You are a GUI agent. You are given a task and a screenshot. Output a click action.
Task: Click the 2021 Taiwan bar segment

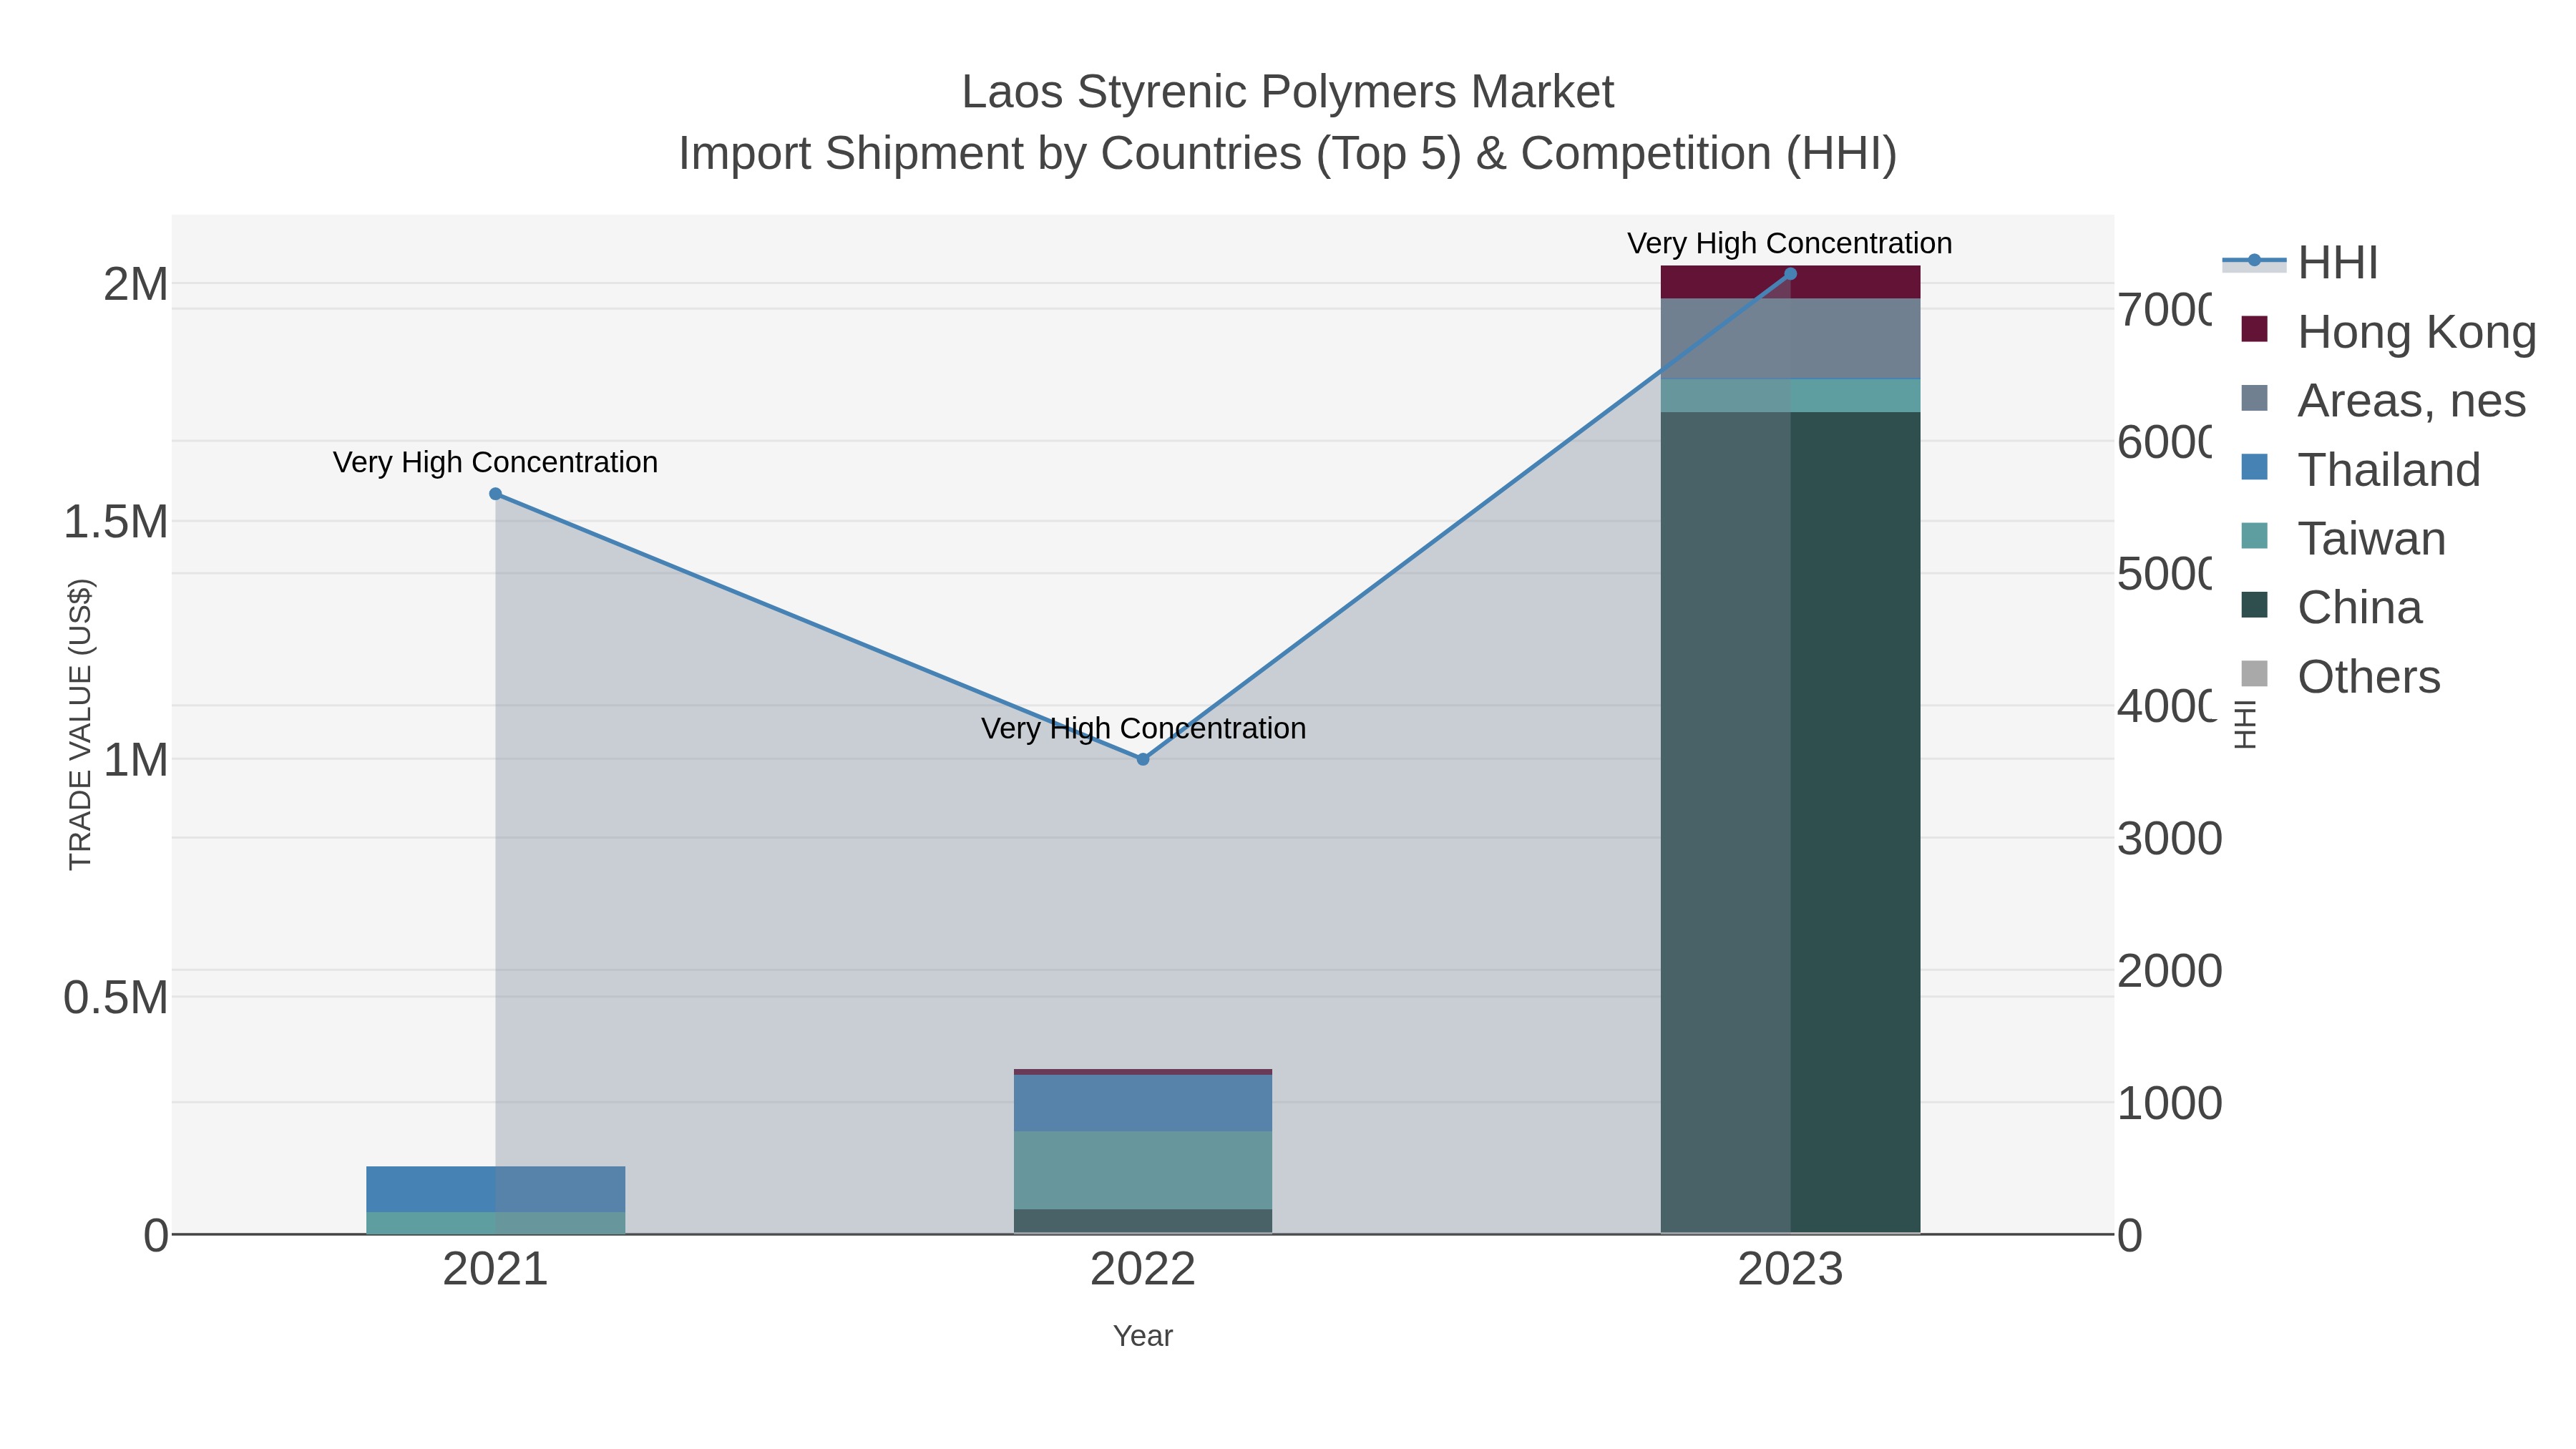[495, 1223]
